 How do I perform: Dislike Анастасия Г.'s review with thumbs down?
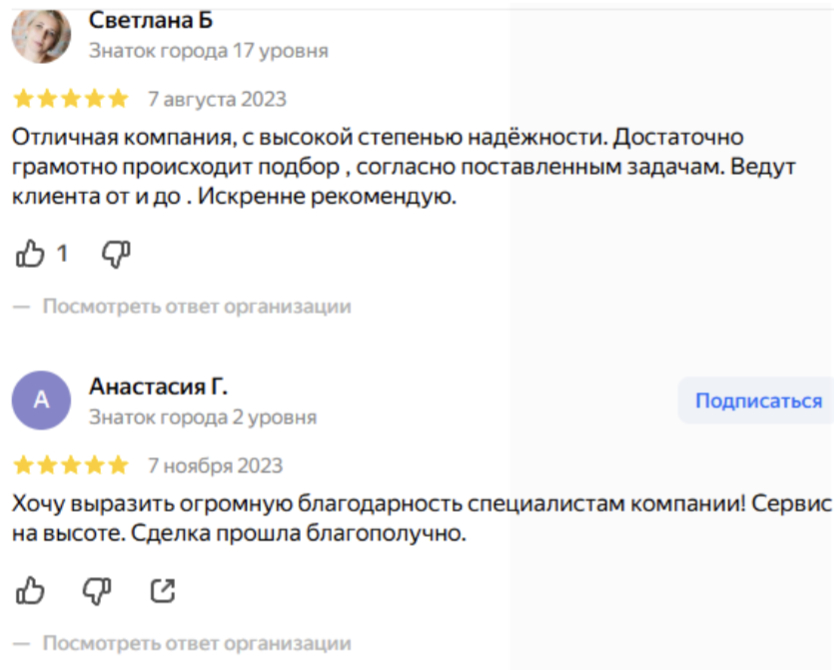96,591
